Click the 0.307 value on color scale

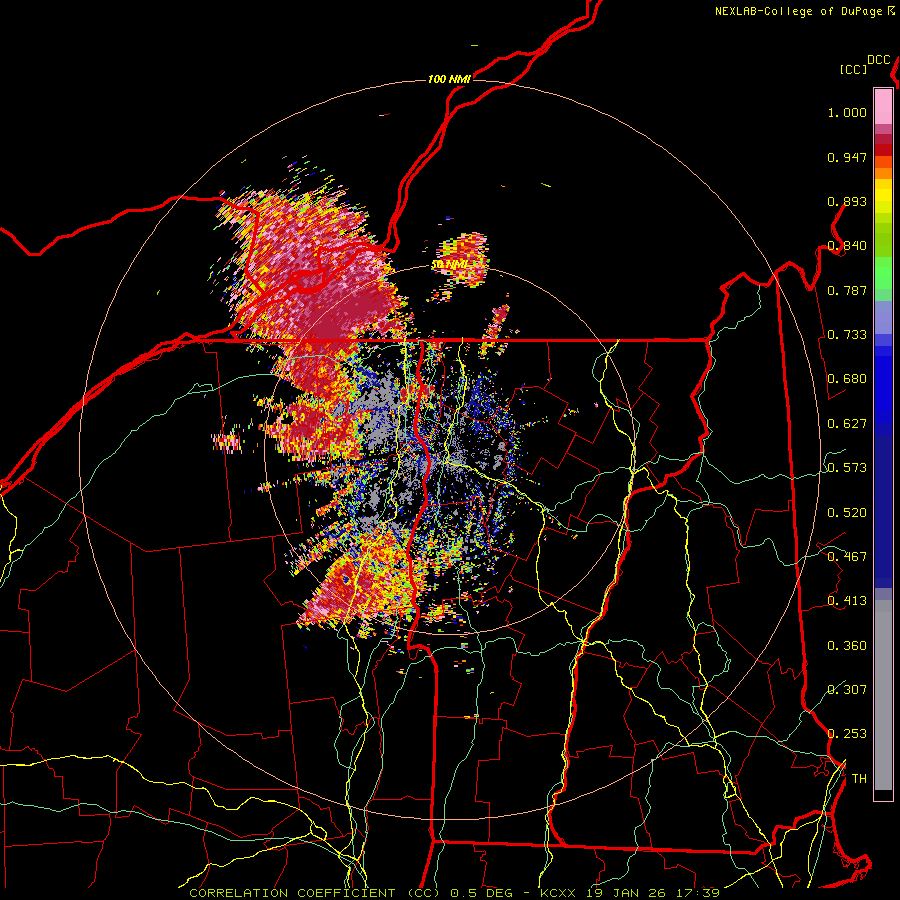[847, 690]
